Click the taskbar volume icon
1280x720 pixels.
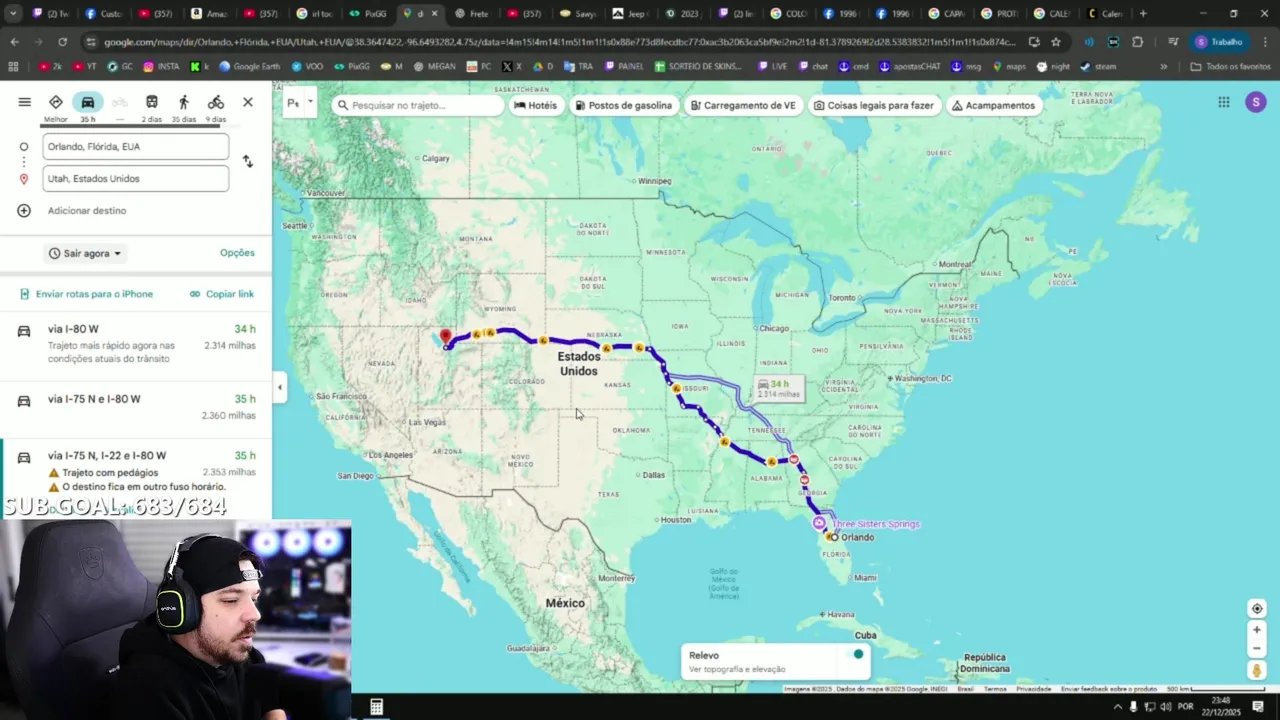pos(1166,707)
